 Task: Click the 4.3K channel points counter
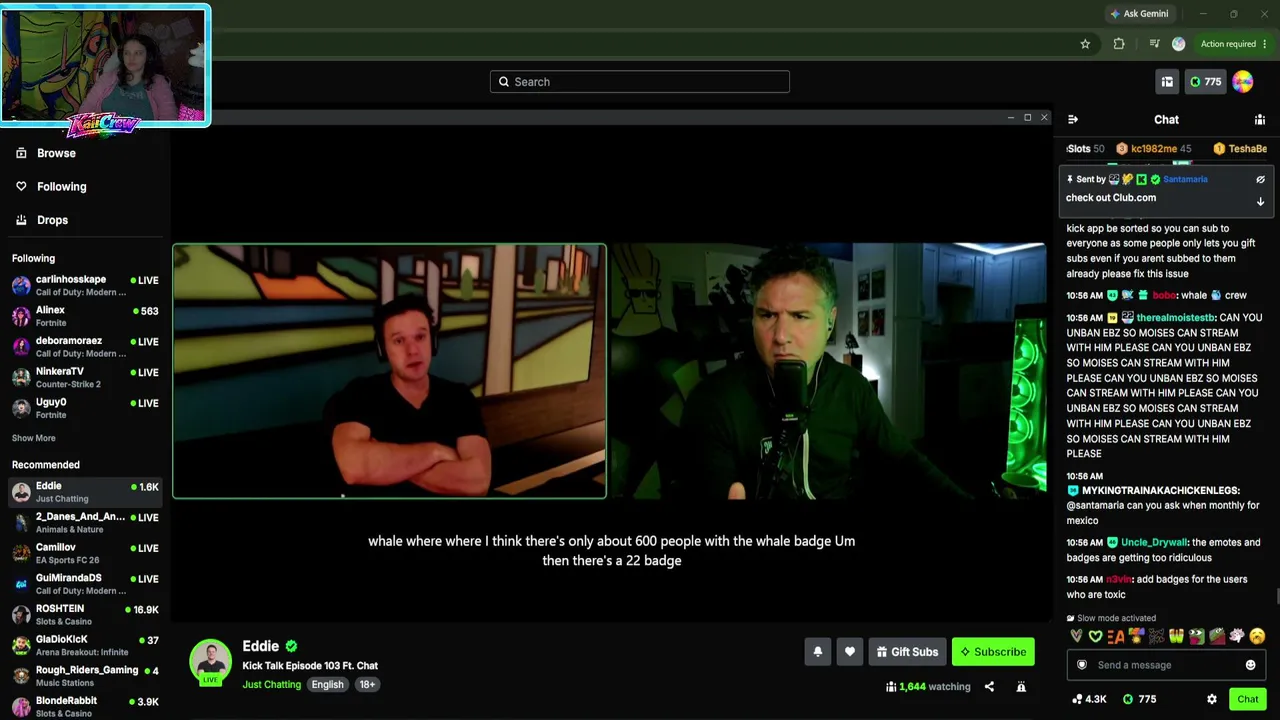click(x=1089, y=699)
